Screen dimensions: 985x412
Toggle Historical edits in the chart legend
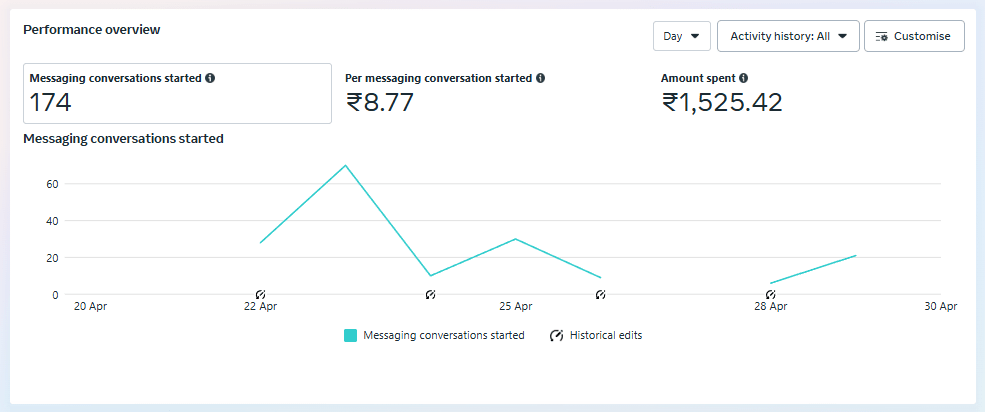coord(596,336)
